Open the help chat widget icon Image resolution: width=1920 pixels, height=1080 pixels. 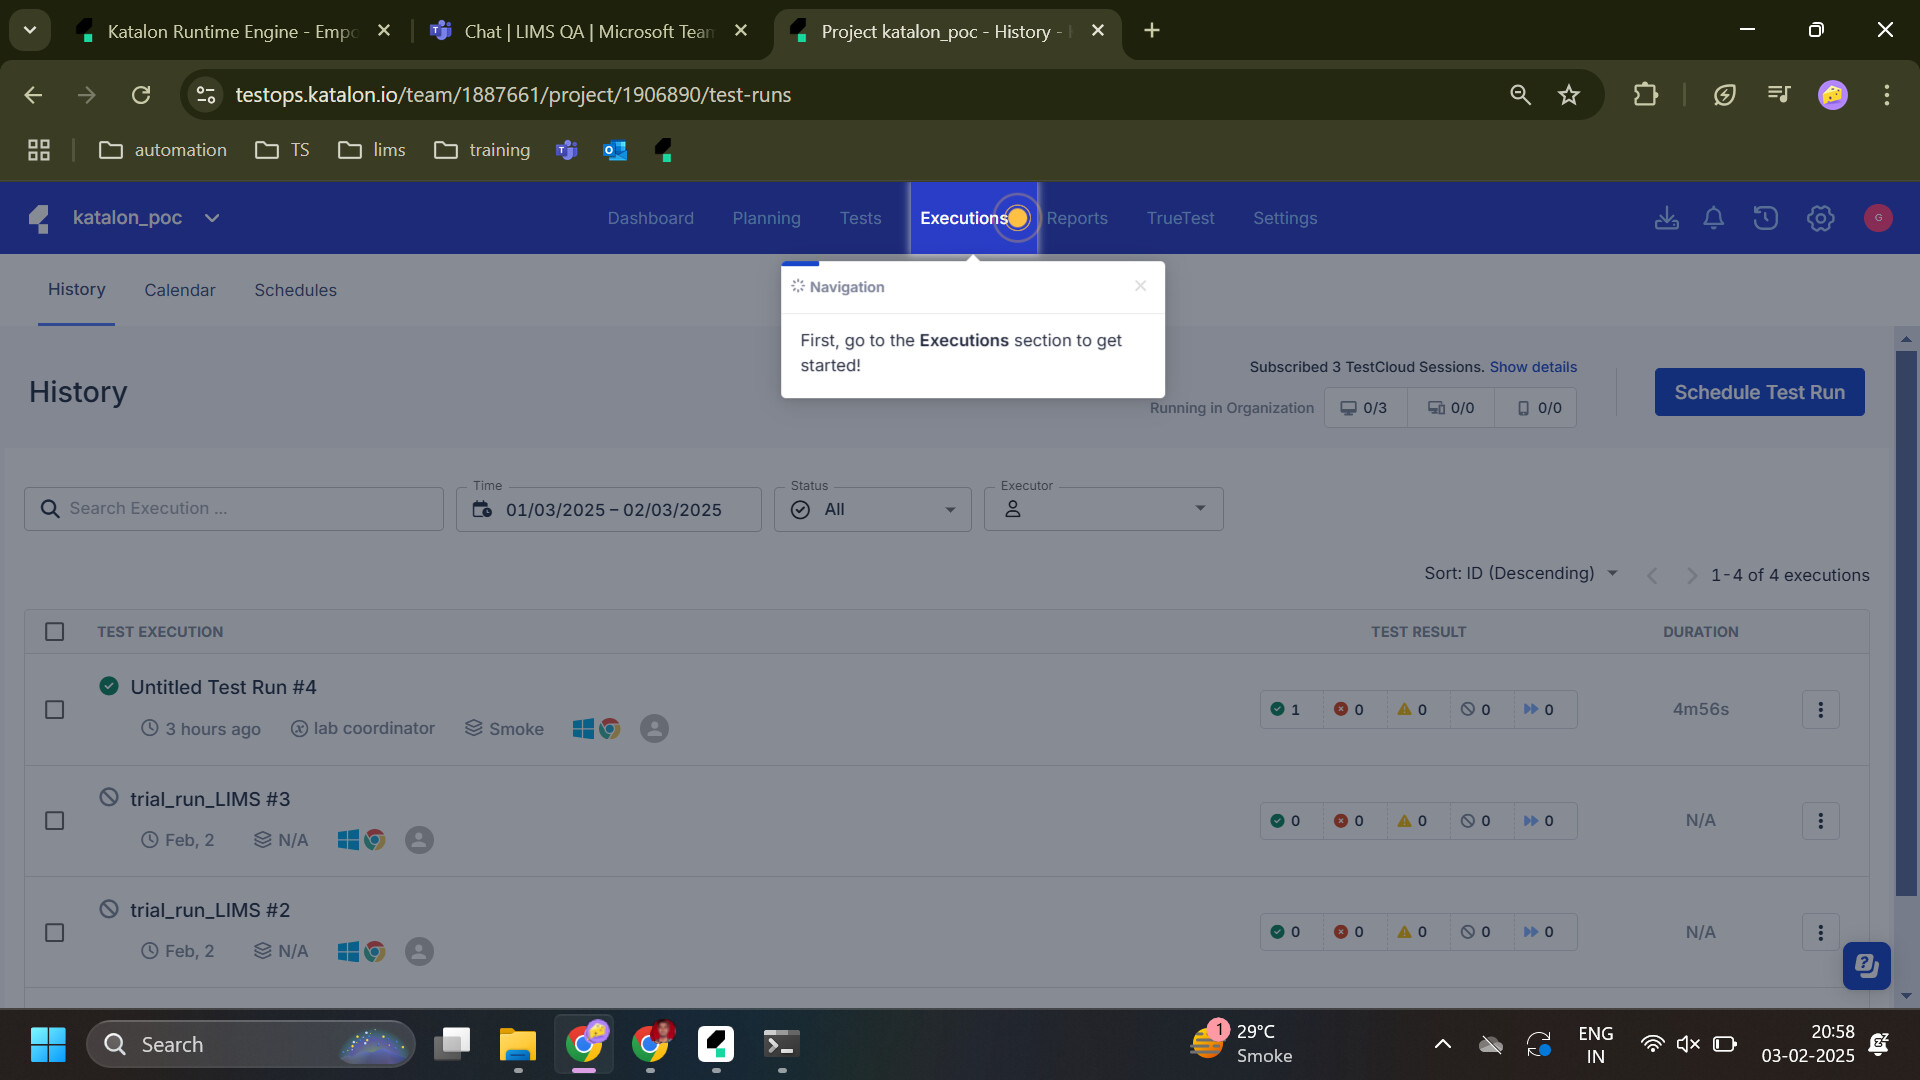click(1866, 965)
